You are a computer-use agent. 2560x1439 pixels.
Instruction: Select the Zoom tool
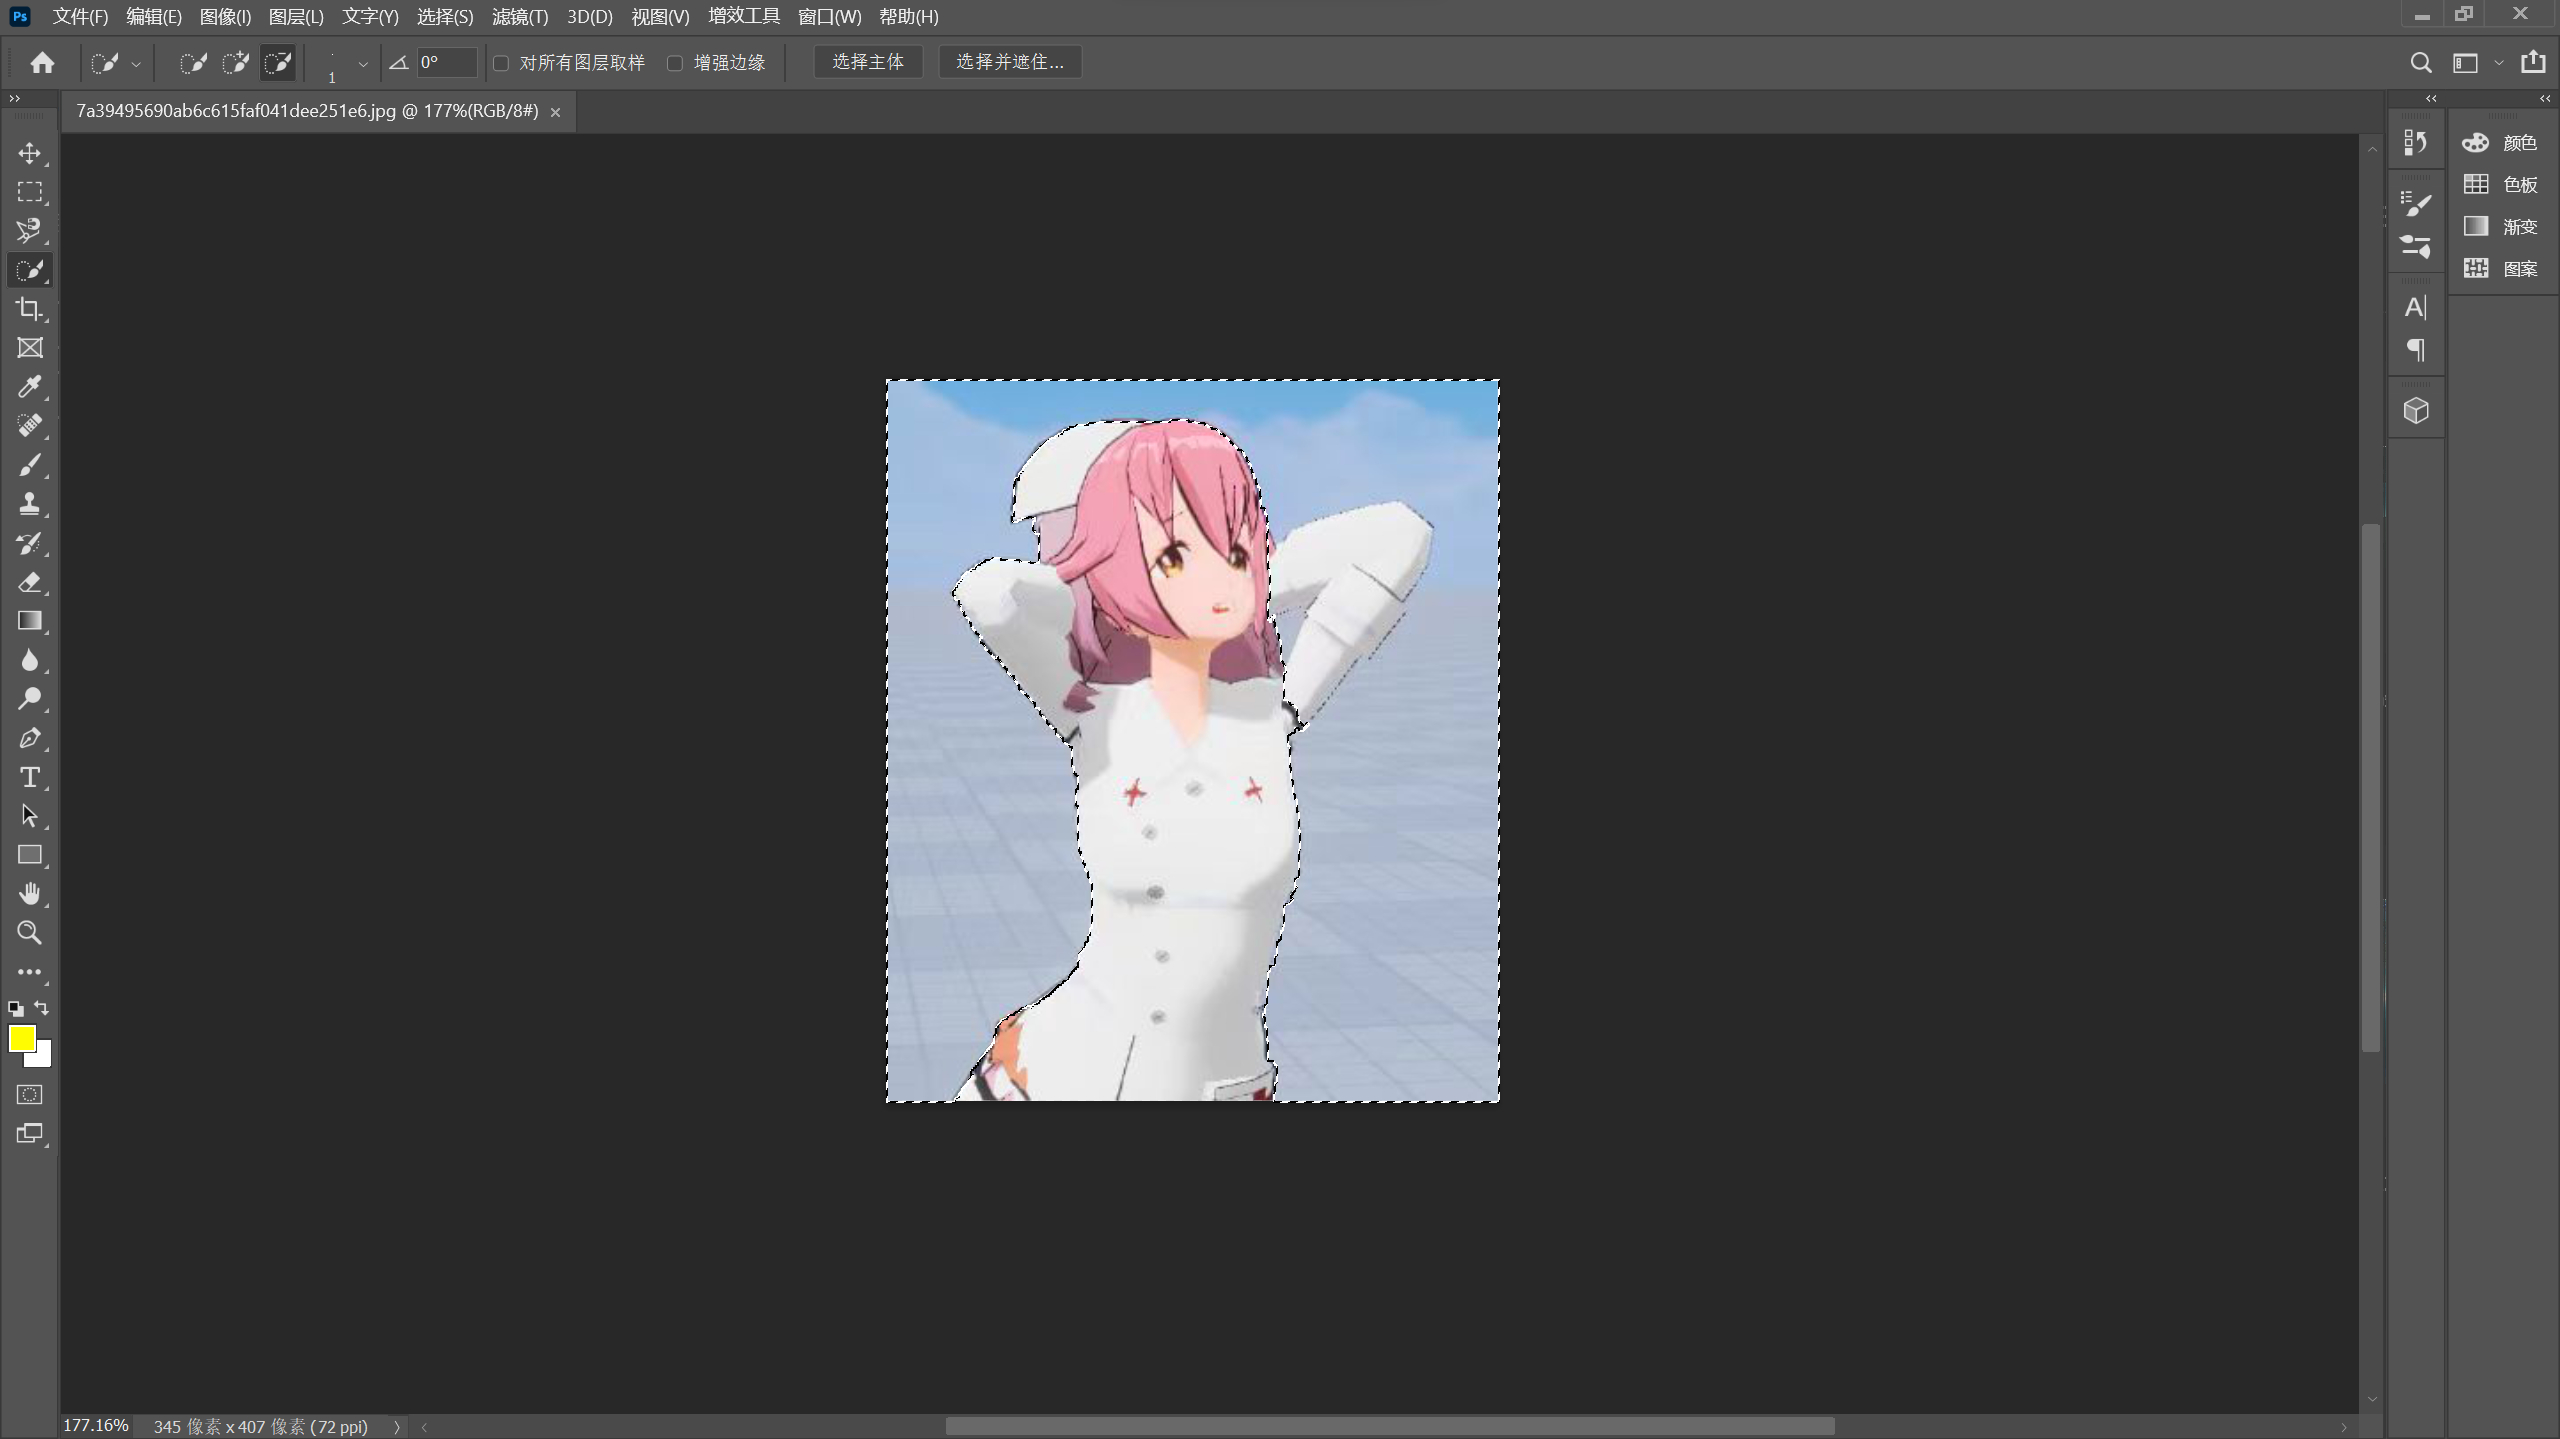30,933
